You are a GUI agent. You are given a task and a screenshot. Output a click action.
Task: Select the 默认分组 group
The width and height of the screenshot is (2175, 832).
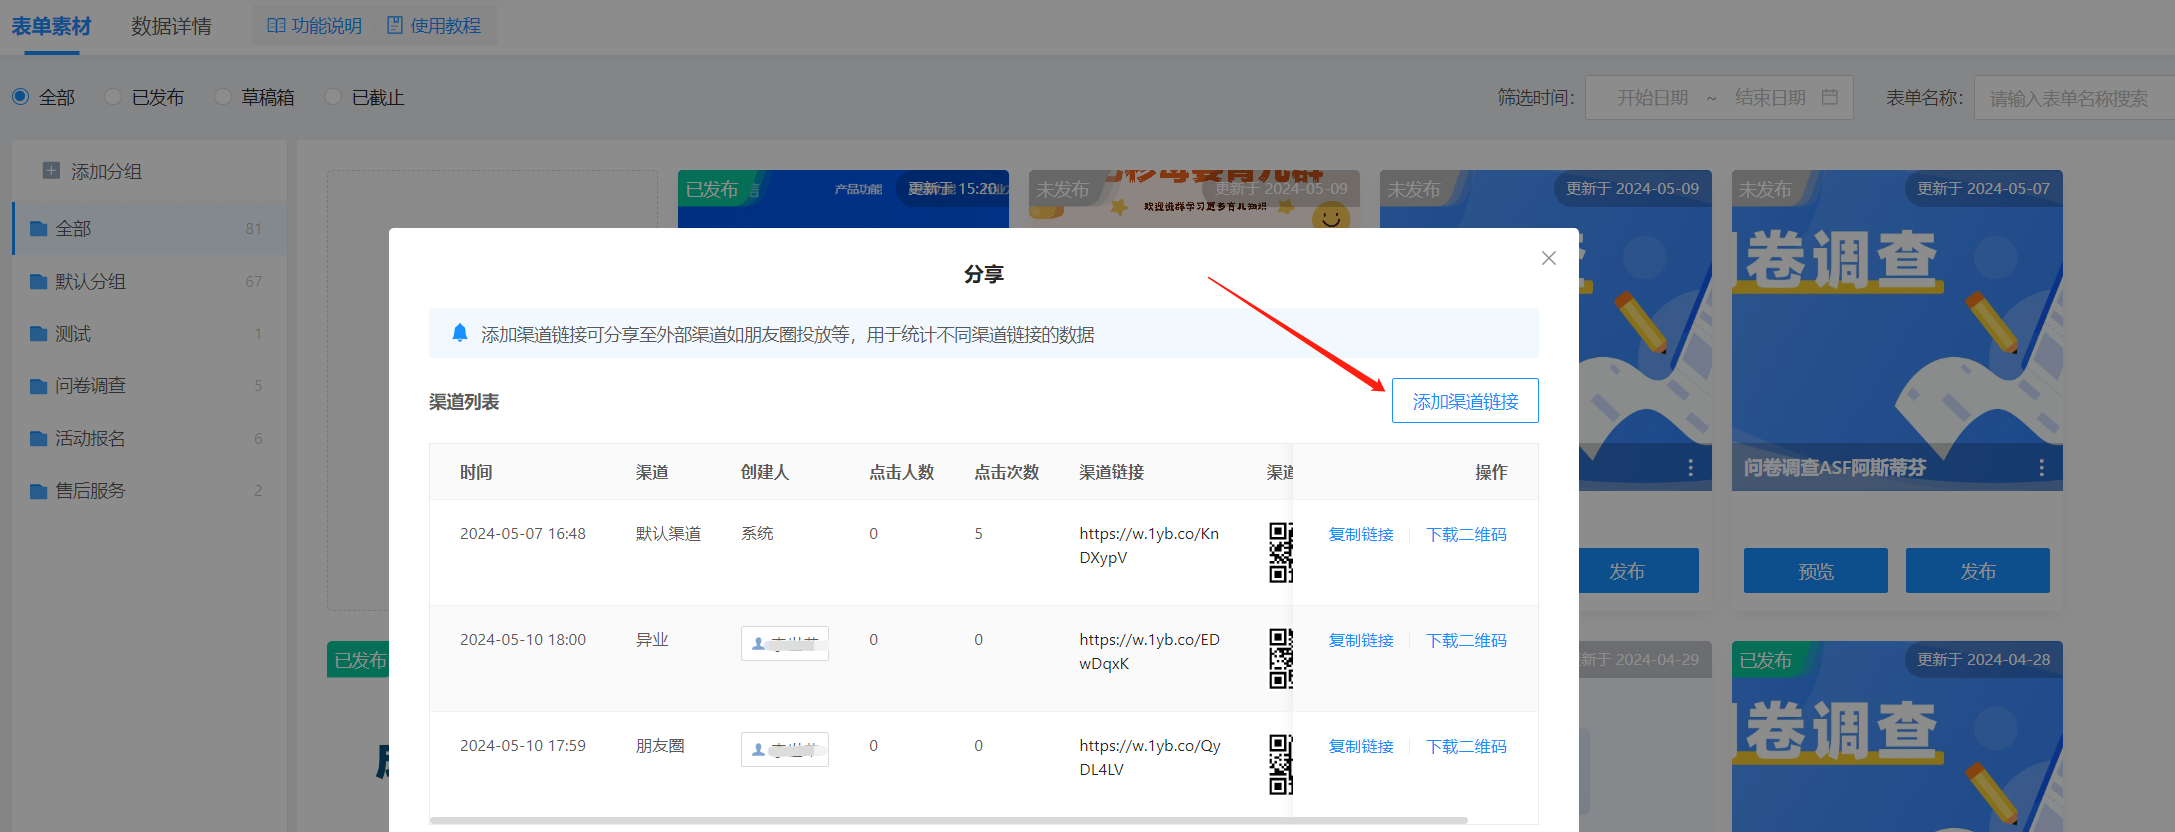tap(149, 281)
